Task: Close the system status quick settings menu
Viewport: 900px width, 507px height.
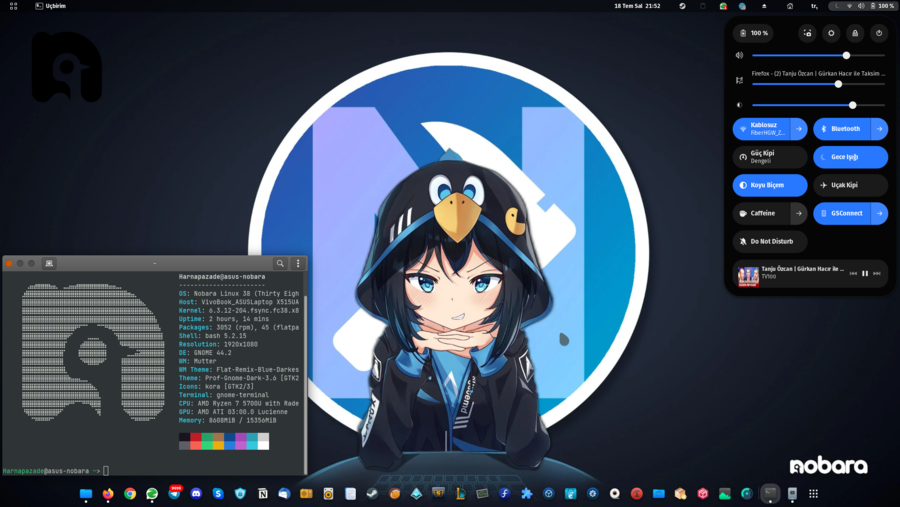Action: point(863,6)
